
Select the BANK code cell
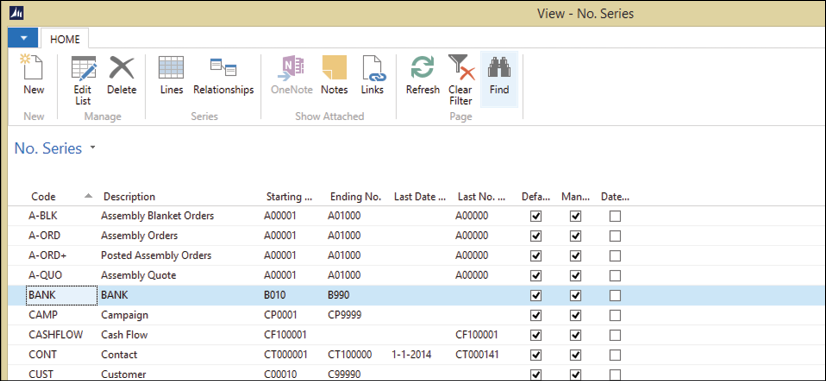tap(62, 296)
